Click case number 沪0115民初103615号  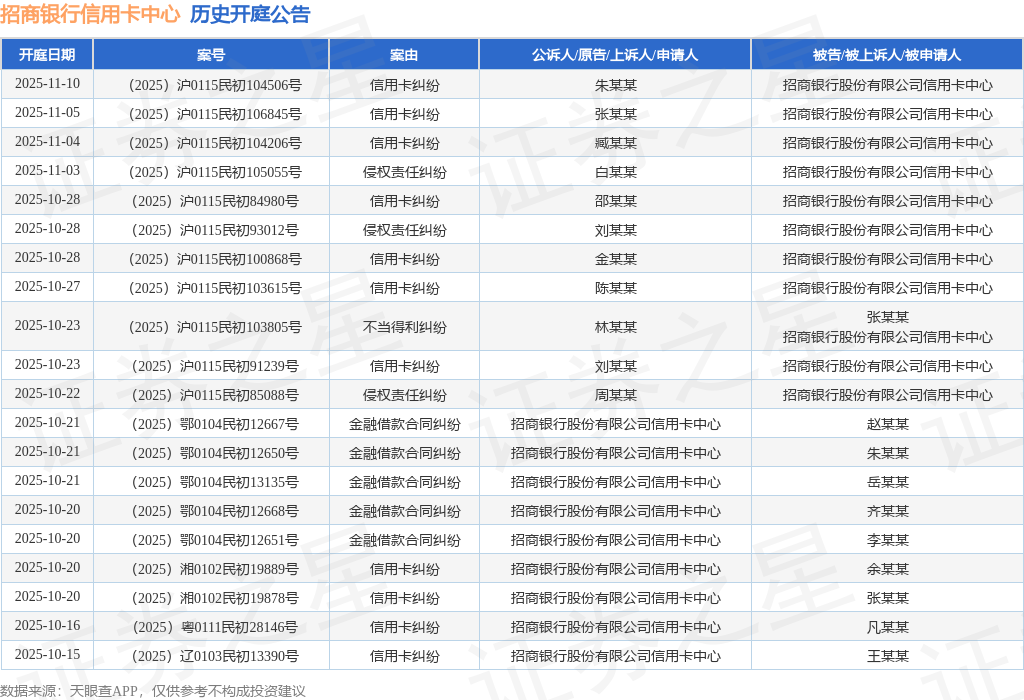tap(215, 288)
